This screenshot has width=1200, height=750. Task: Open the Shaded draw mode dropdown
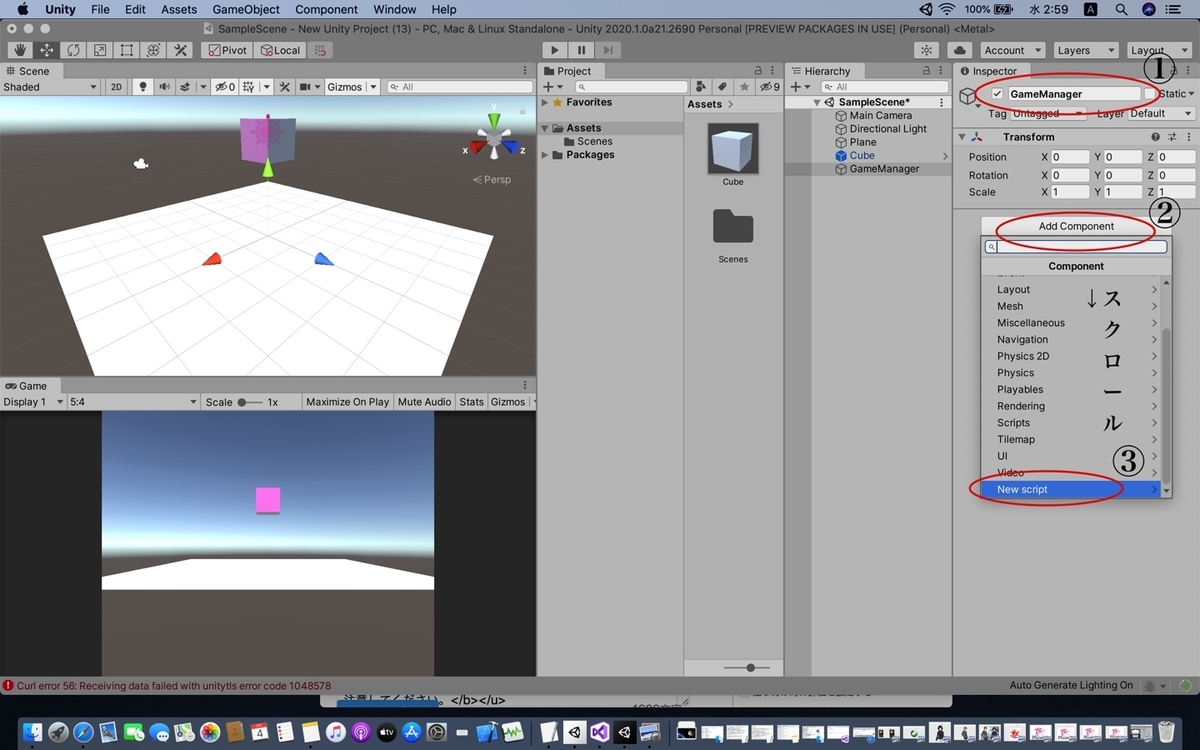pos(50,87)
